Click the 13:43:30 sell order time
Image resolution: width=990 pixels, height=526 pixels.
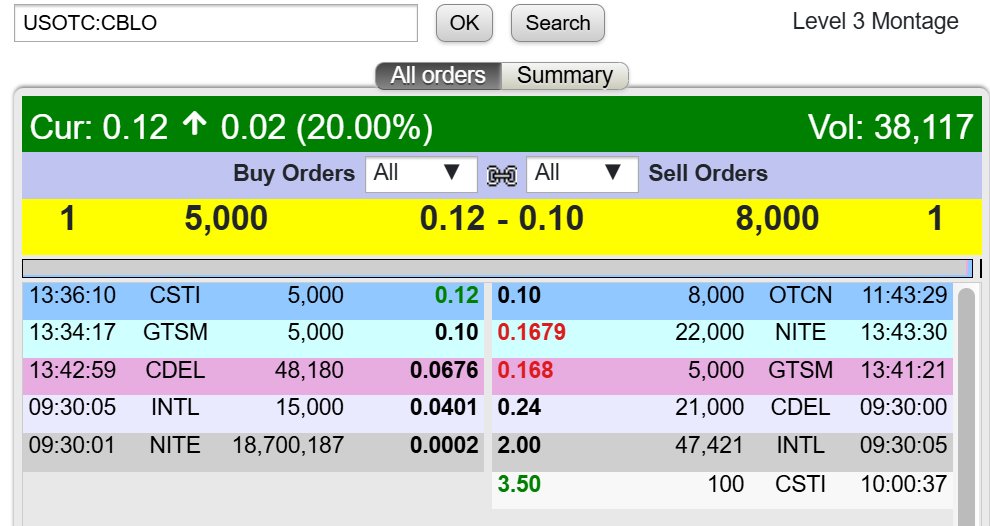point(904,332)
